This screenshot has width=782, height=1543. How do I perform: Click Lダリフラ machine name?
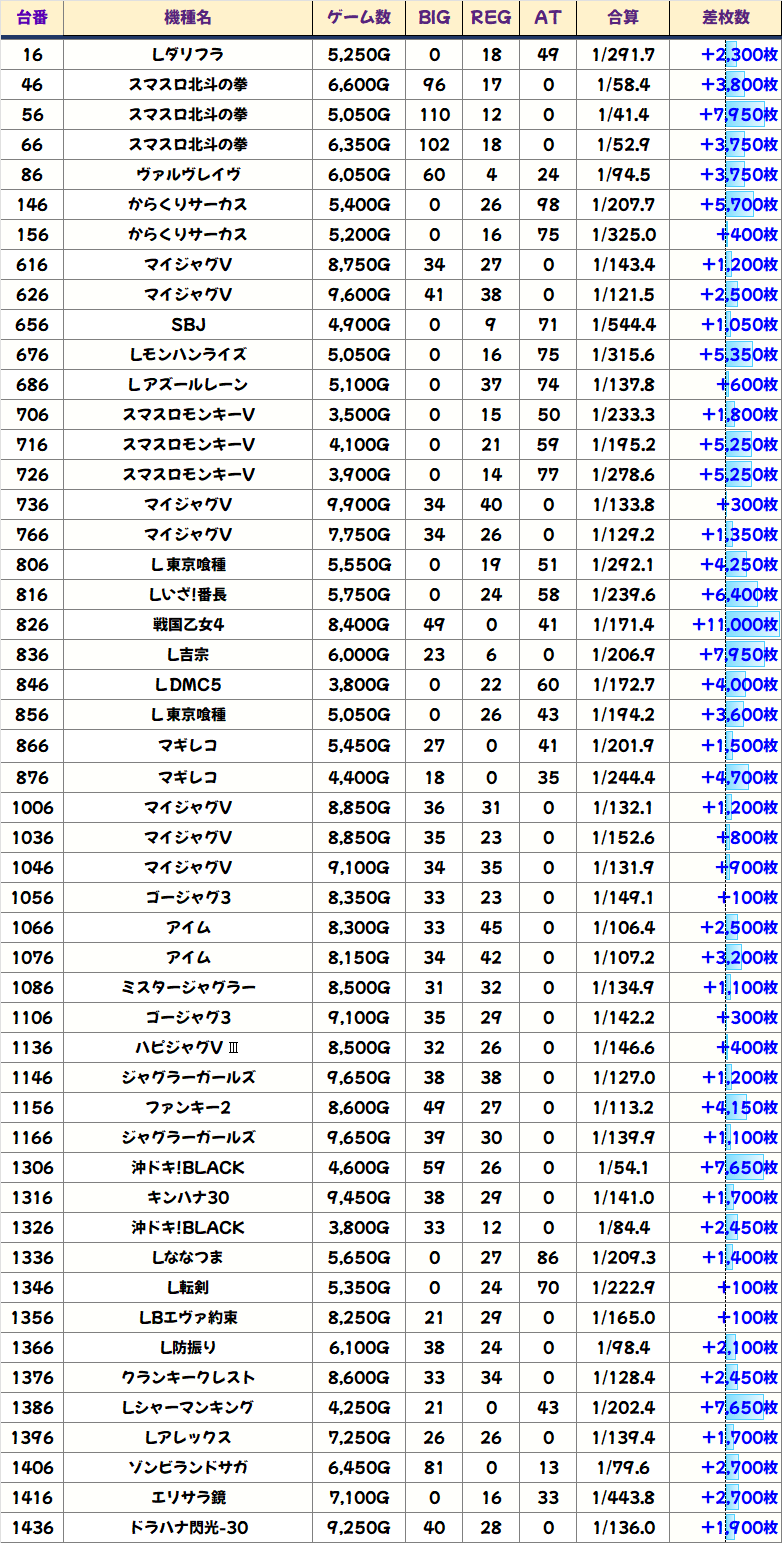click(x=188, y=55)
